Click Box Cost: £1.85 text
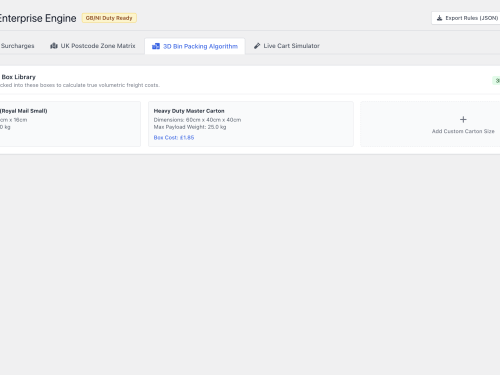This screenshot has width=500, height=375. tap(174, 138)
